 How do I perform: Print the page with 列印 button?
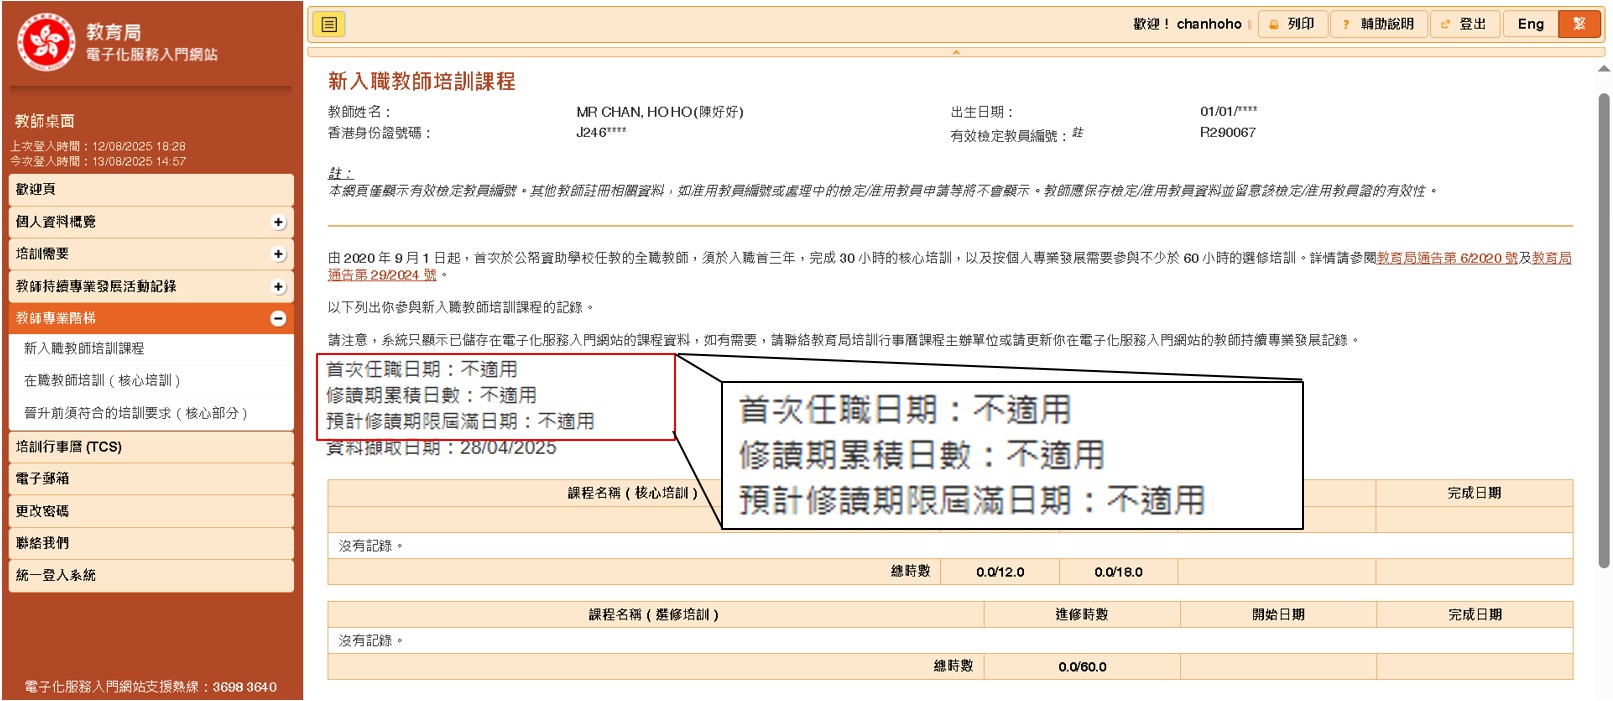(x=1292, y=24)
